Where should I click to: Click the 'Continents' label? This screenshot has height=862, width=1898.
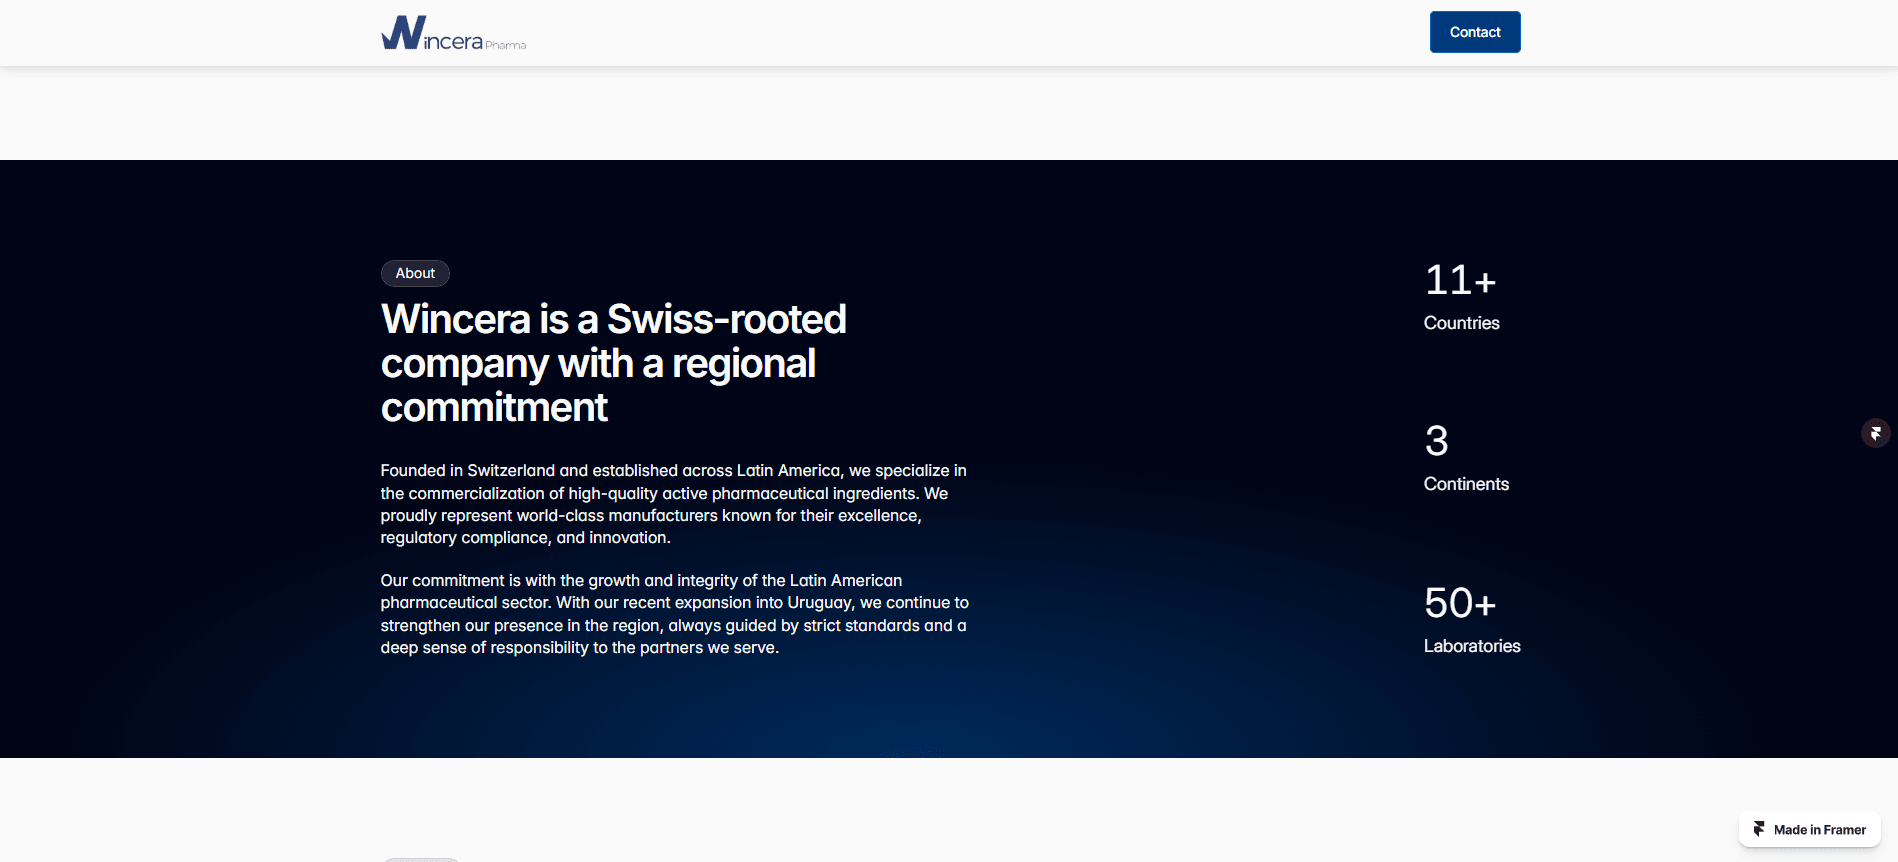point(1466,484)
